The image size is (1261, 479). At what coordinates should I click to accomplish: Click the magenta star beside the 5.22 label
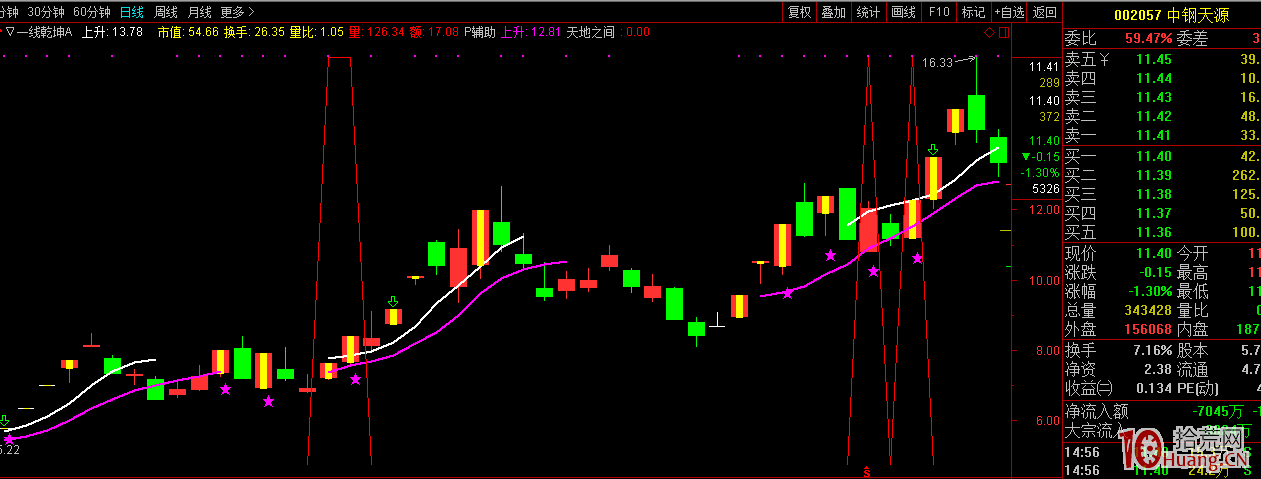tap(9, 438)
